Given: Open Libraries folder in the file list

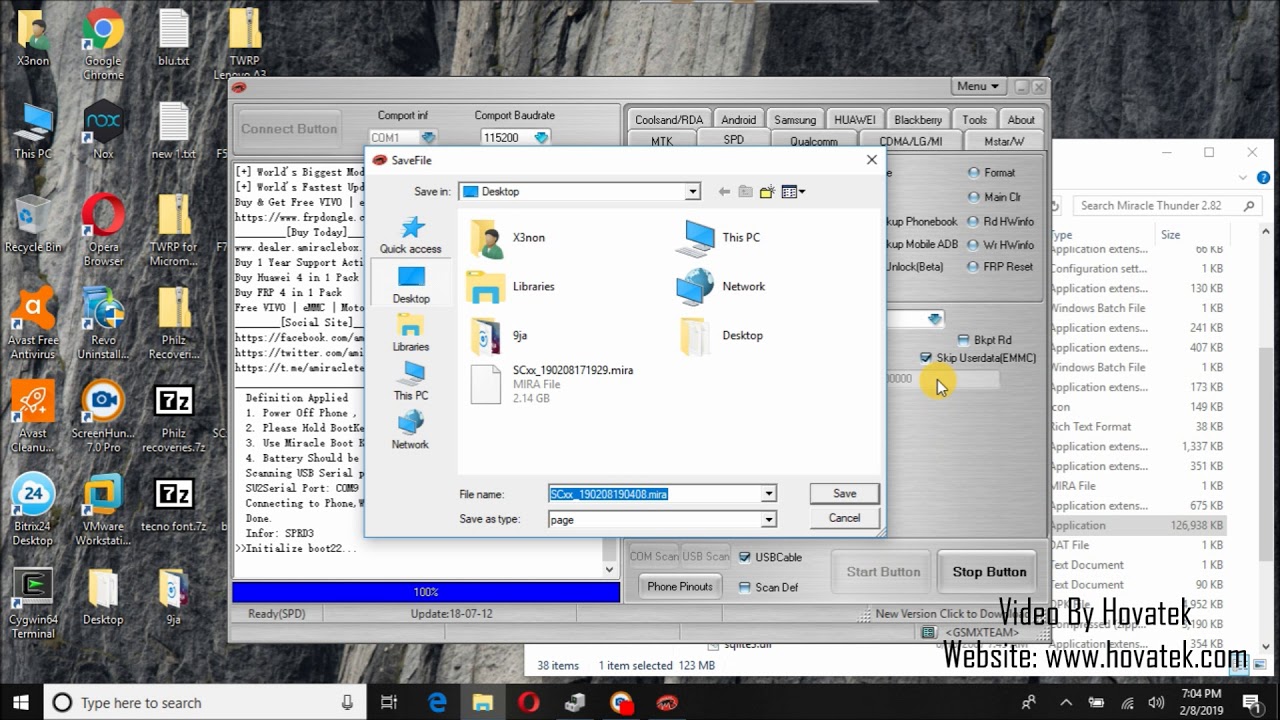Looking at the screenshot, I should 512,287.
